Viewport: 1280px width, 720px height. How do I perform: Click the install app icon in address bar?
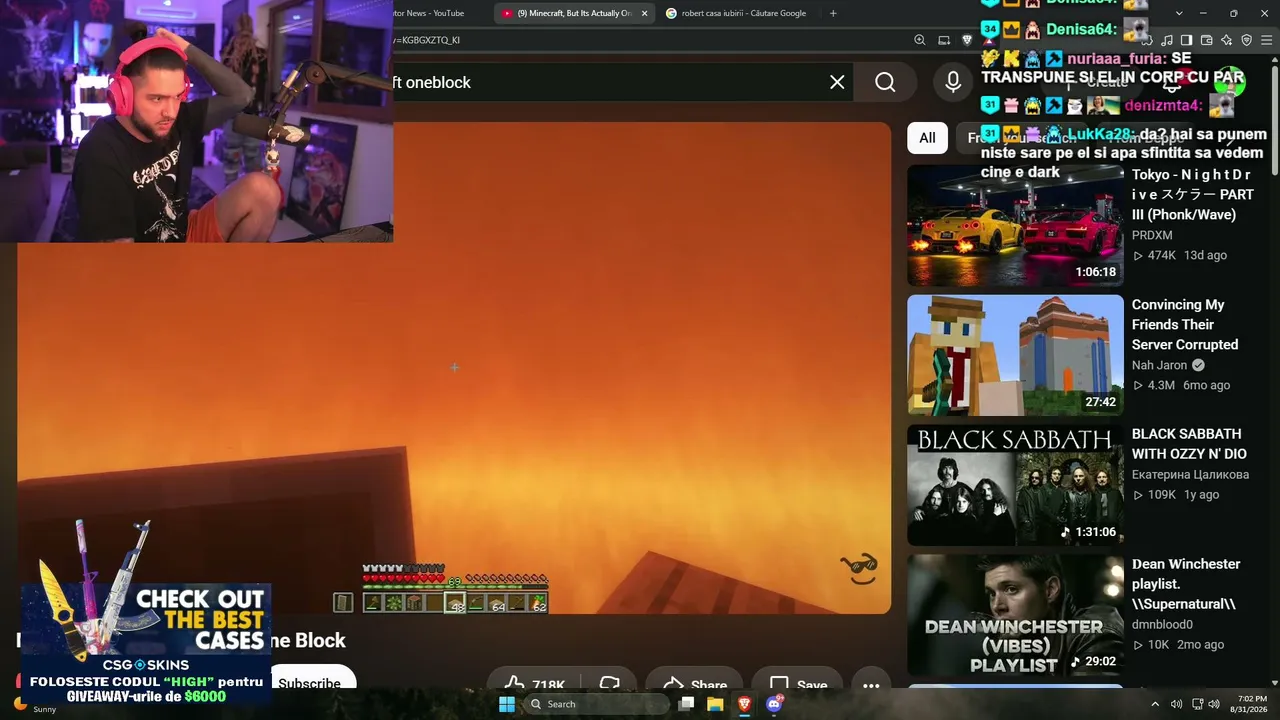click(x=944, y=40)
